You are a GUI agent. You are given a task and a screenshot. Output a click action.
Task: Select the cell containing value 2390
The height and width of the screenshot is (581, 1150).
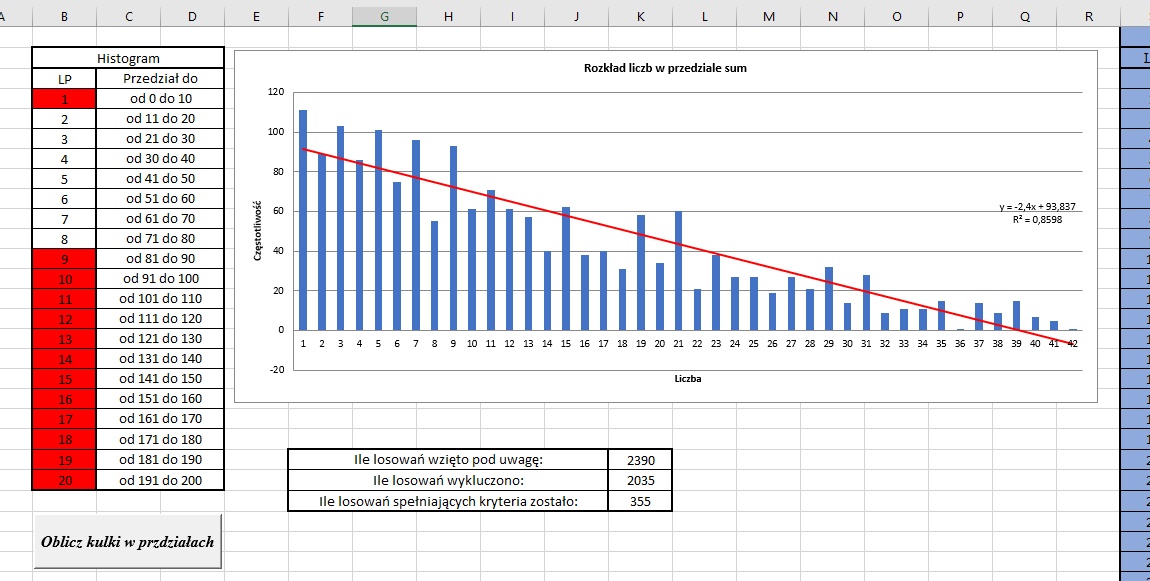[640, 460]
